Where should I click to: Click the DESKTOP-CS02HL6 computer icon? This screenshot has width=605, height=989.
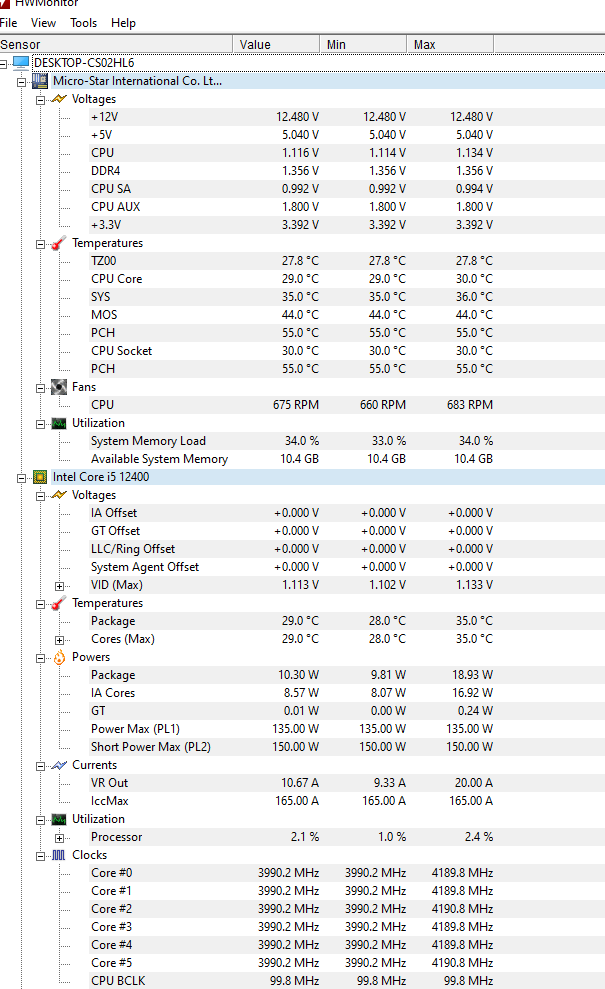pos(21,63)
